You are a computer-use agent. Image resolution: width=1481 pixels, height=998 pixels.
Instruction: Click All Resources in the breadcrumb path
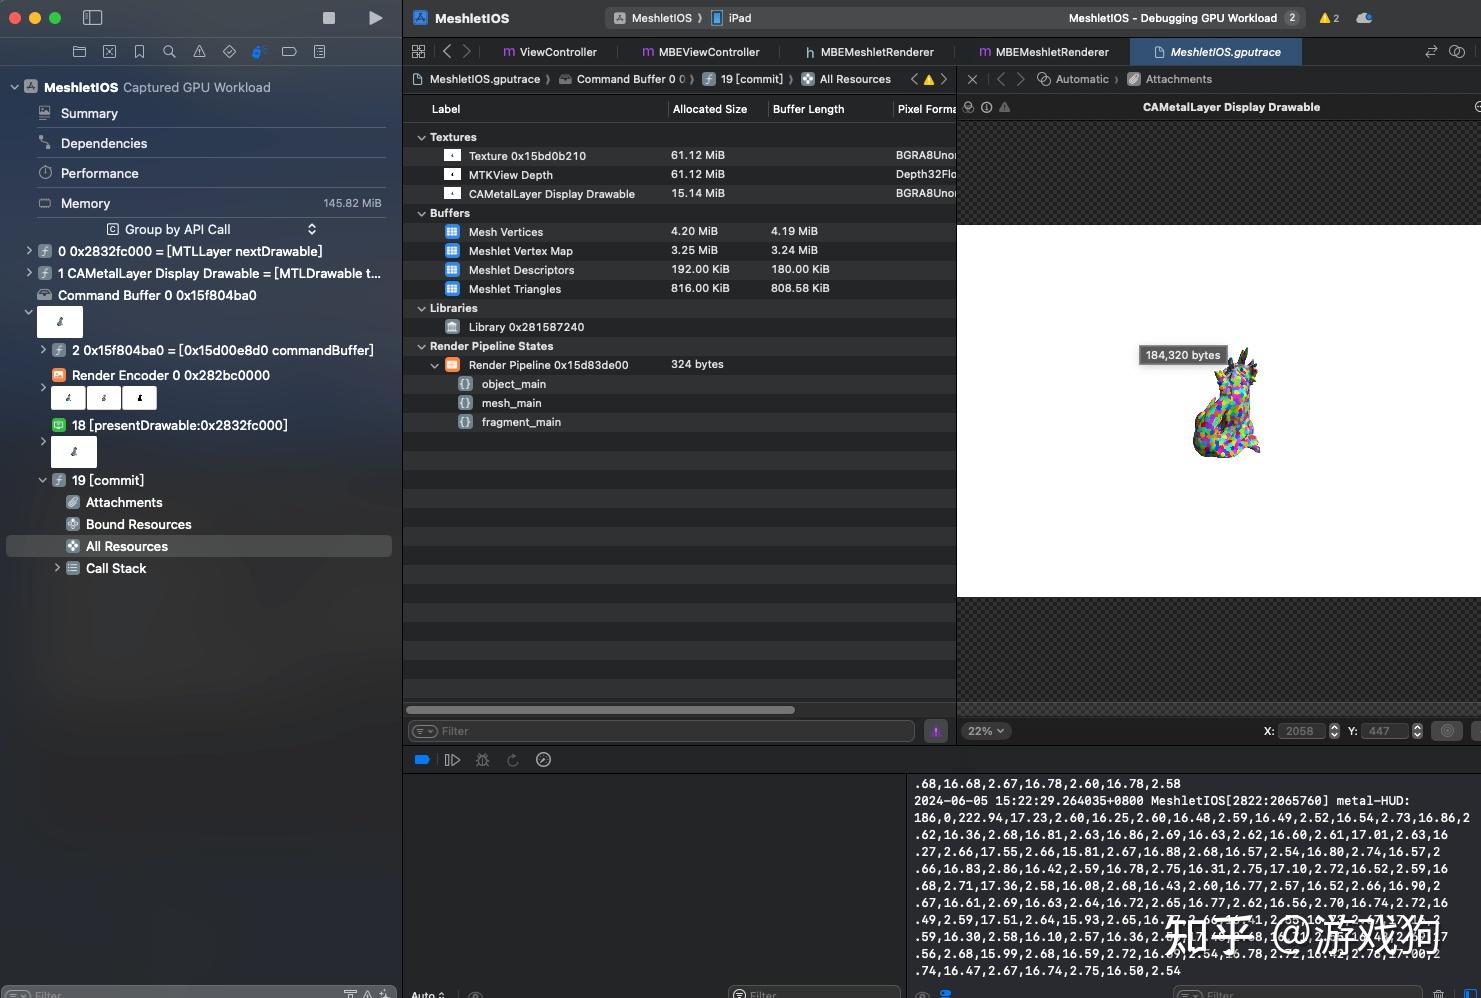853,79
